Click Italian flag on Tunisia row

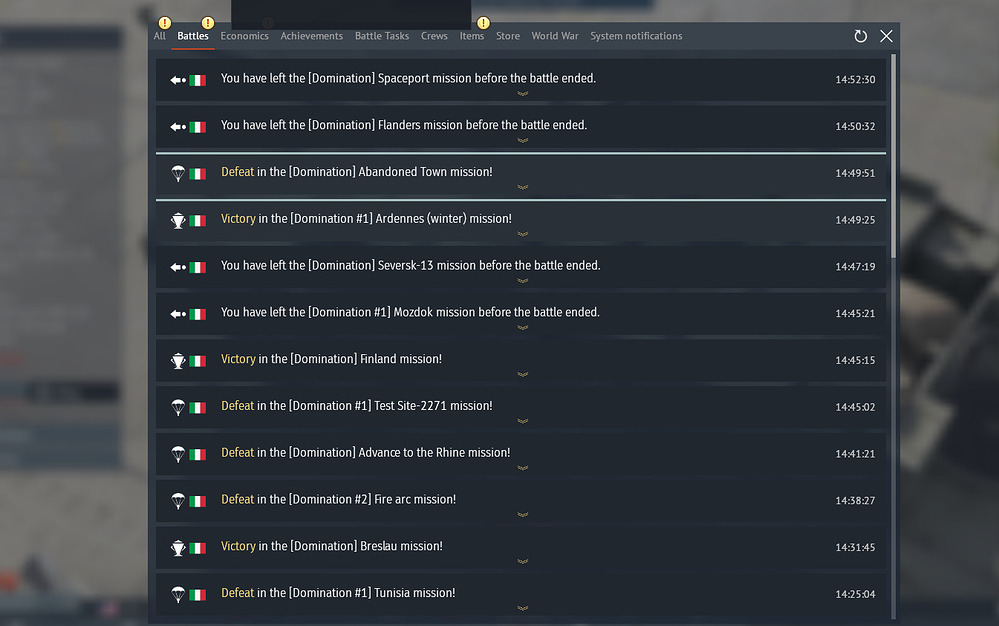pyautogui.click(x=198, y=595)
